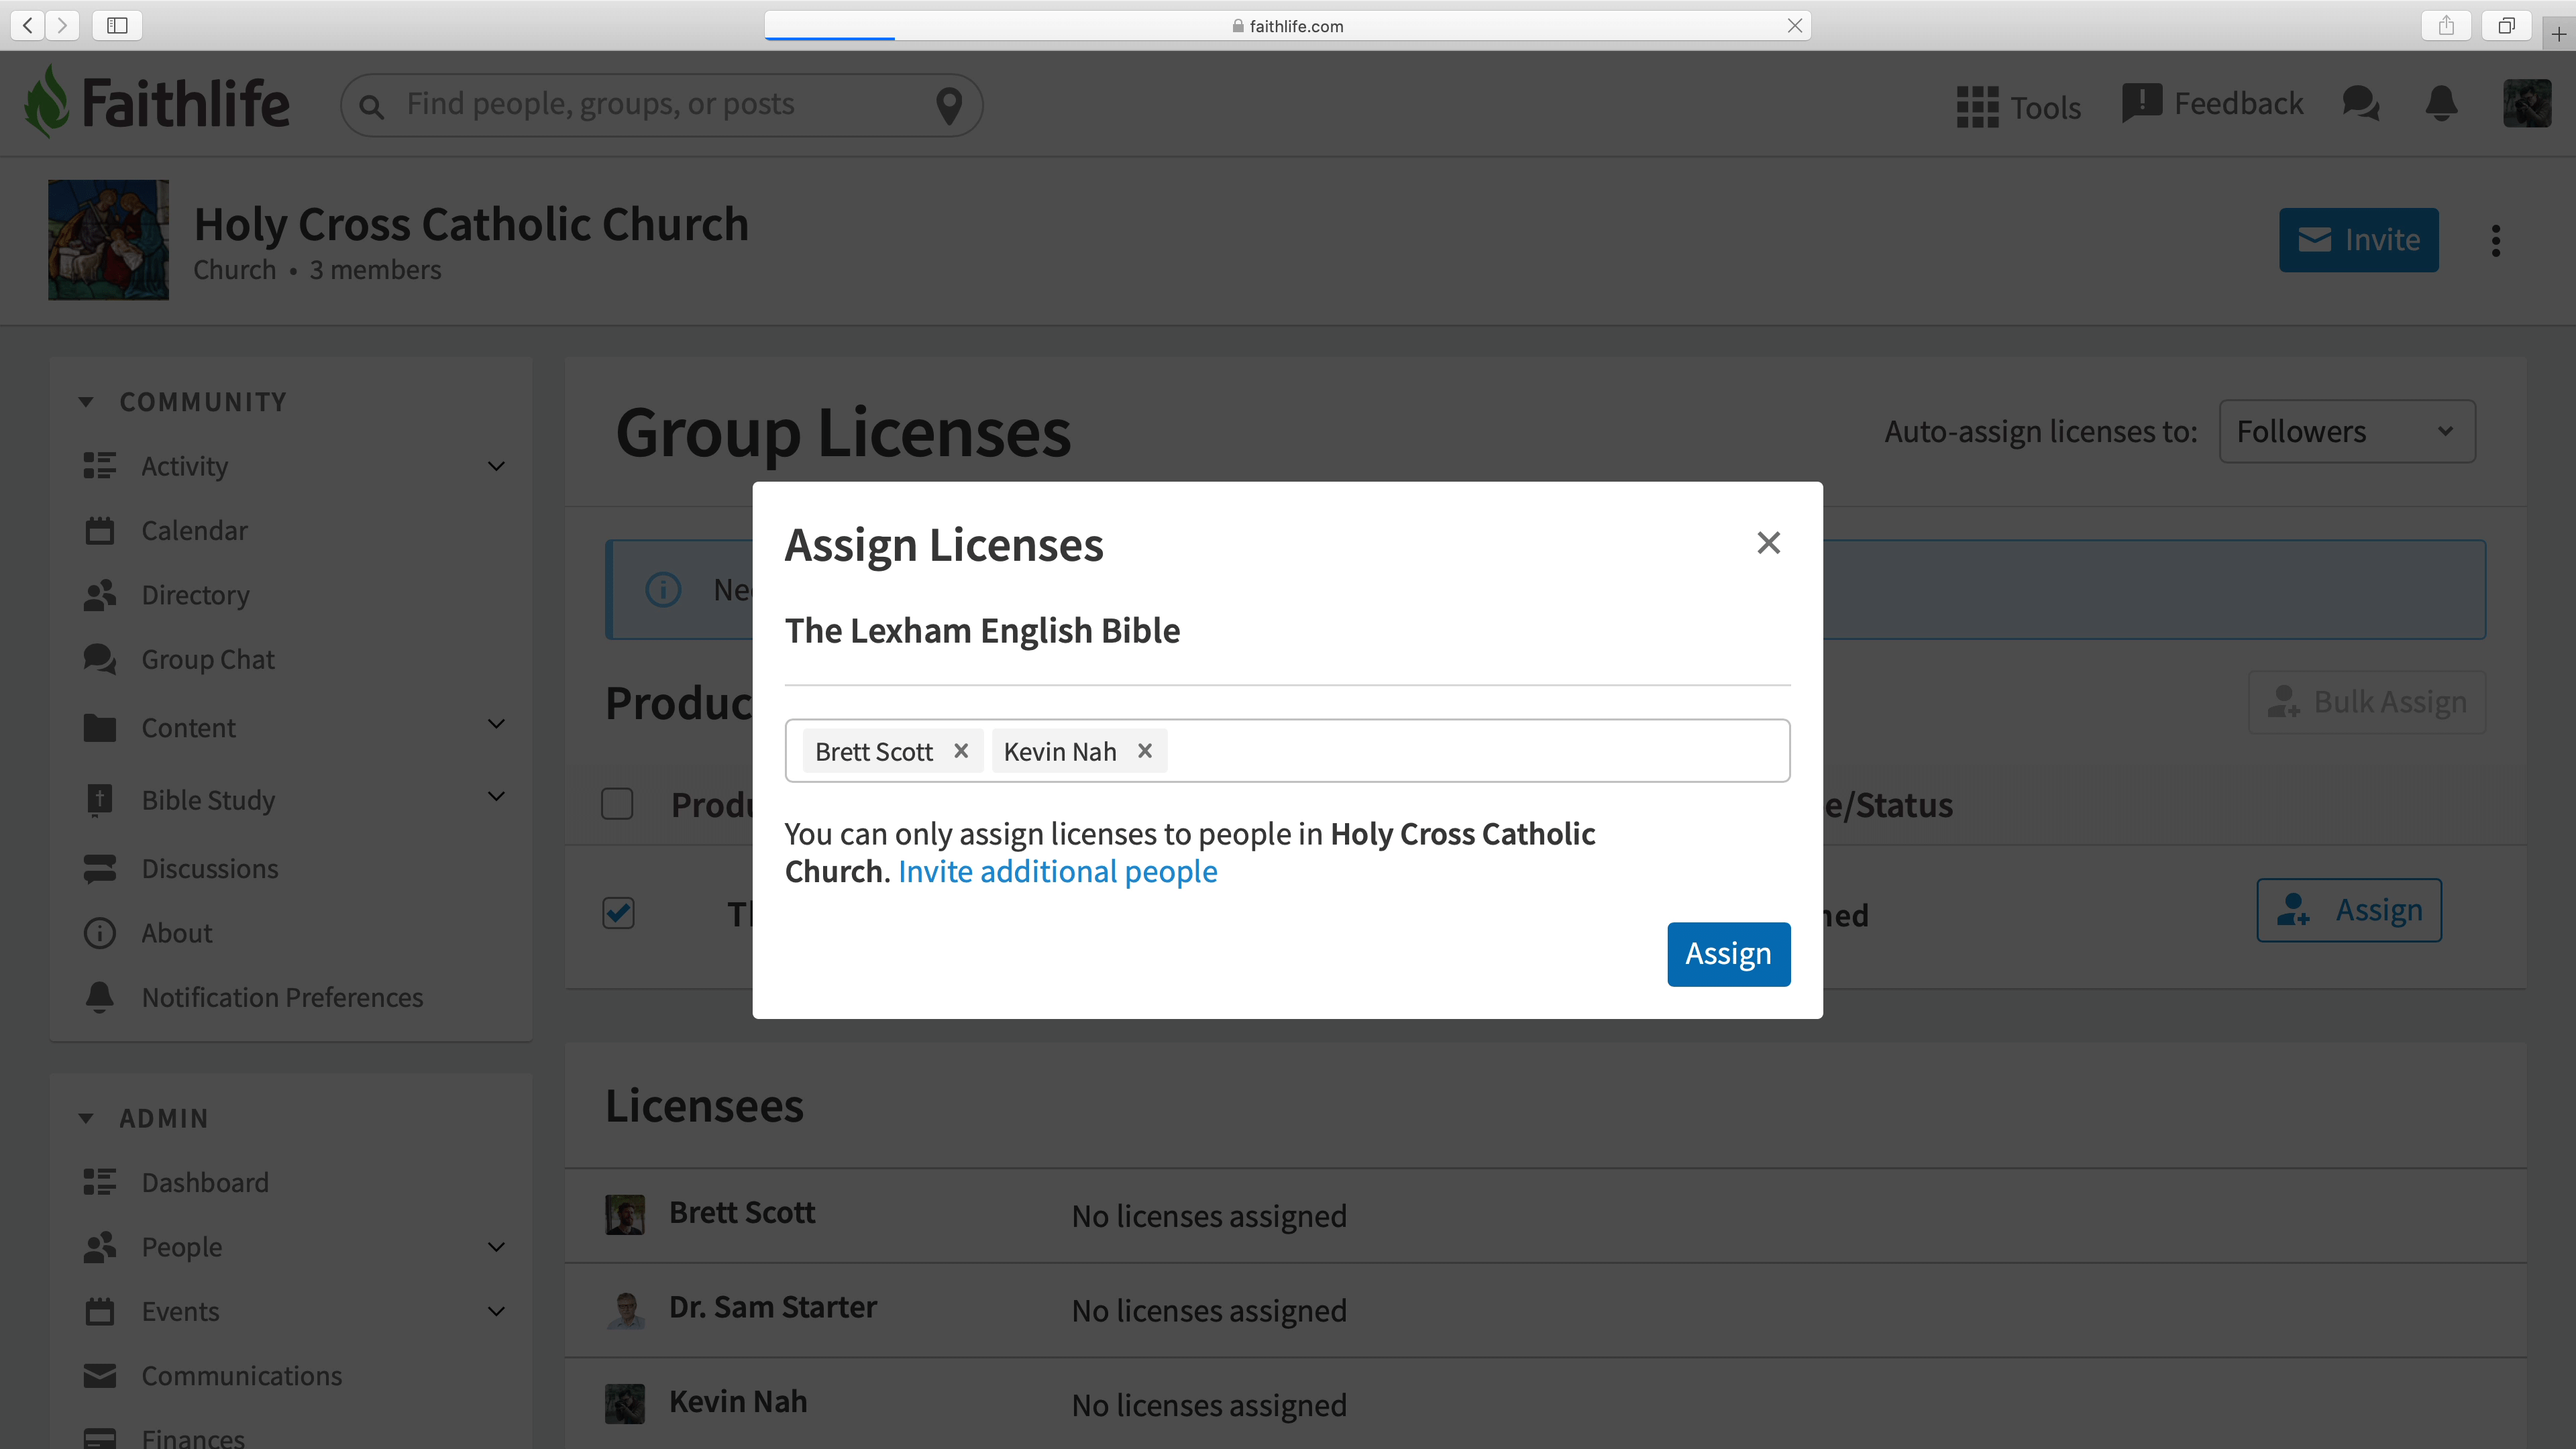Screen dimensions: 2576x1449
Task: Open Calendar in Community sidebar
Action: point(194,531)
